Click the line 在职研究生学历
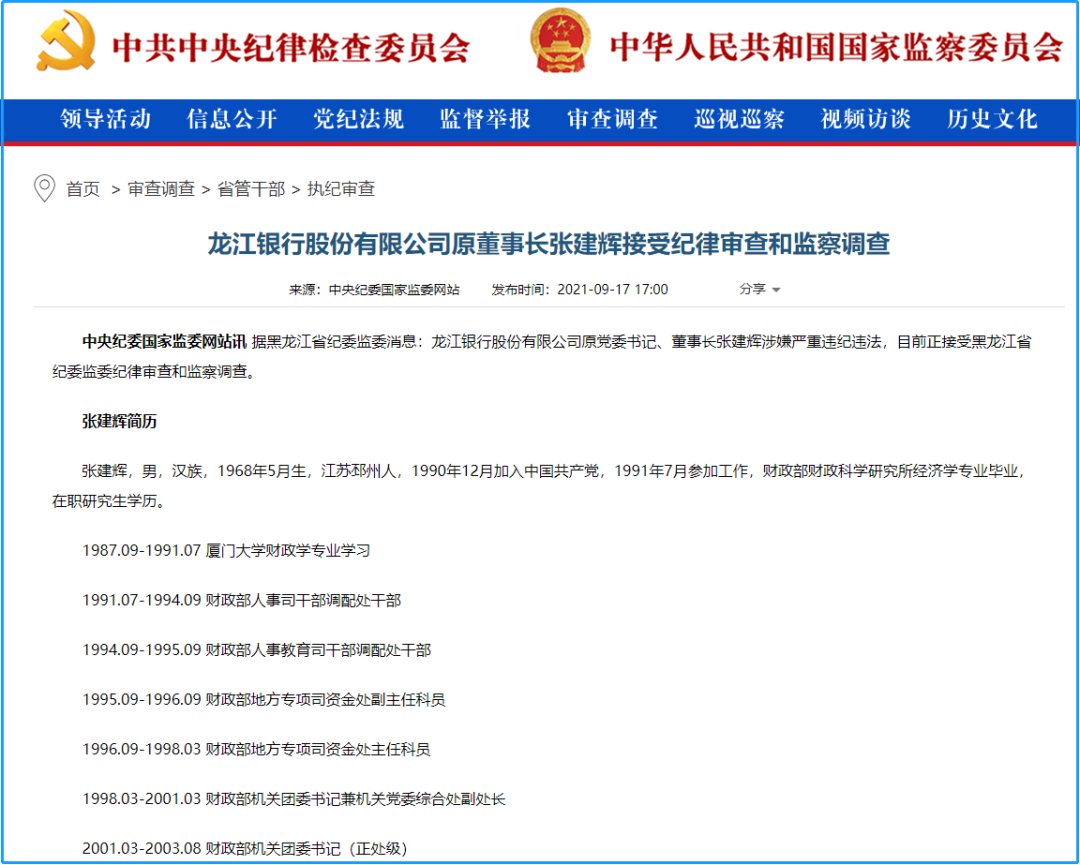 coord(109,501)
